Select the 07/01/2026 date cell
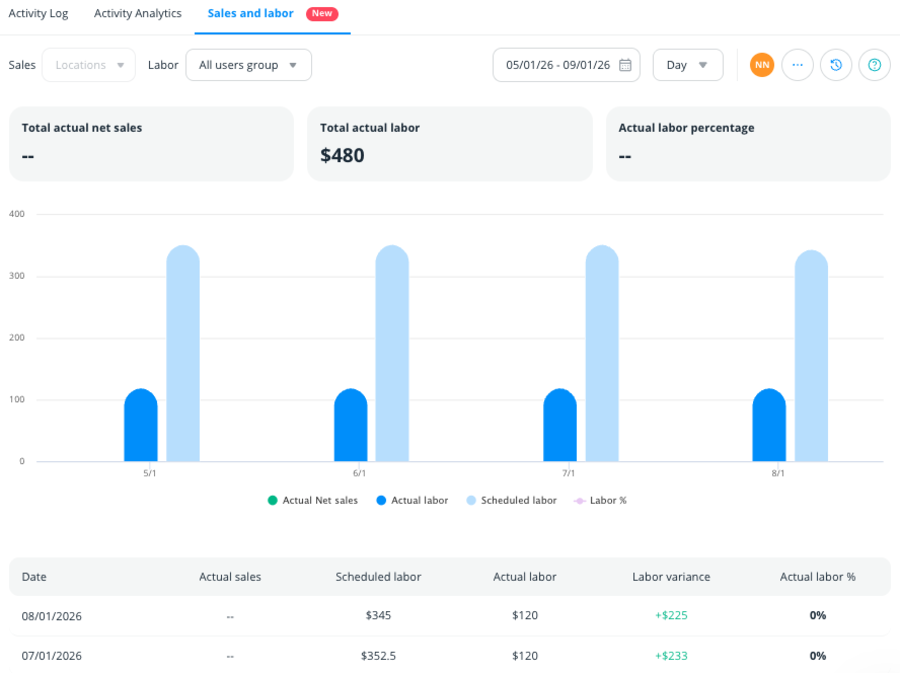The width and height of the screenshot is (900, 673). click(x=52, y=656)
